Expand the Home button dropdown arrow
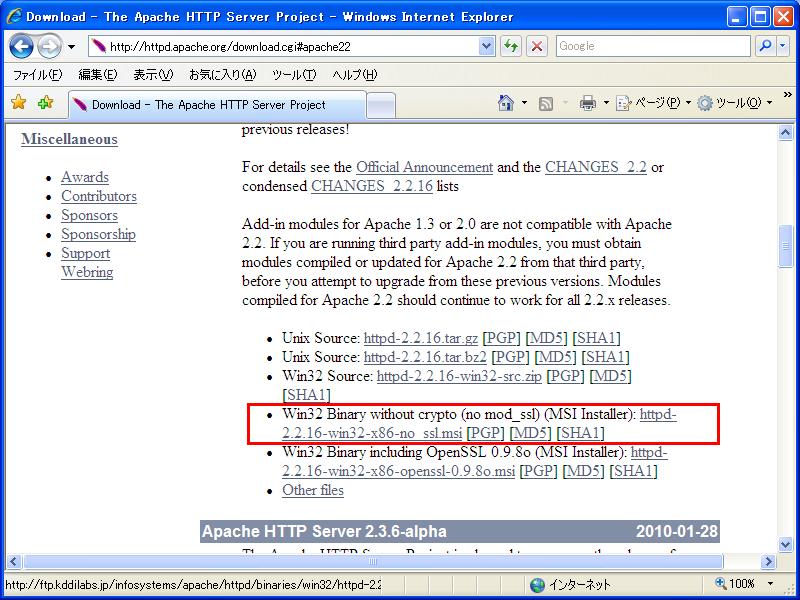The height and width of the screenshot is (600, 800). coord(524,103)
